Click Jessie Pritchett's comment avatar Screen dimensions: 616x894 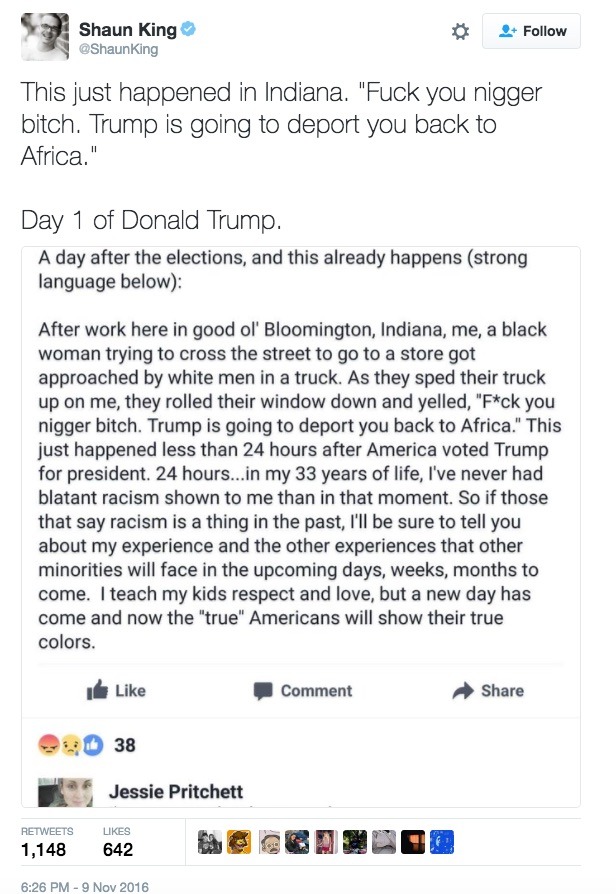(65, 792)
